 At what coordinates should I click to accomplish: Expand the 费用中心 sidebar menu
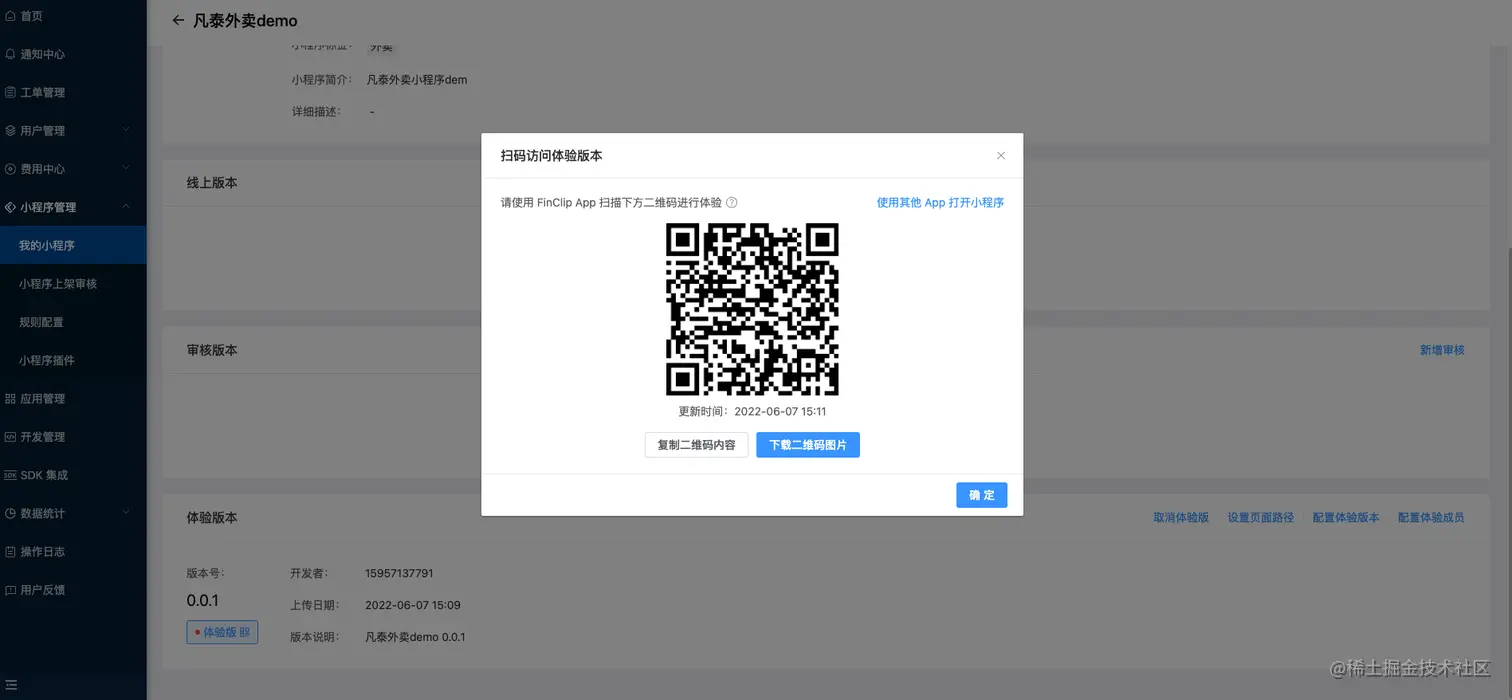(73, 169)
